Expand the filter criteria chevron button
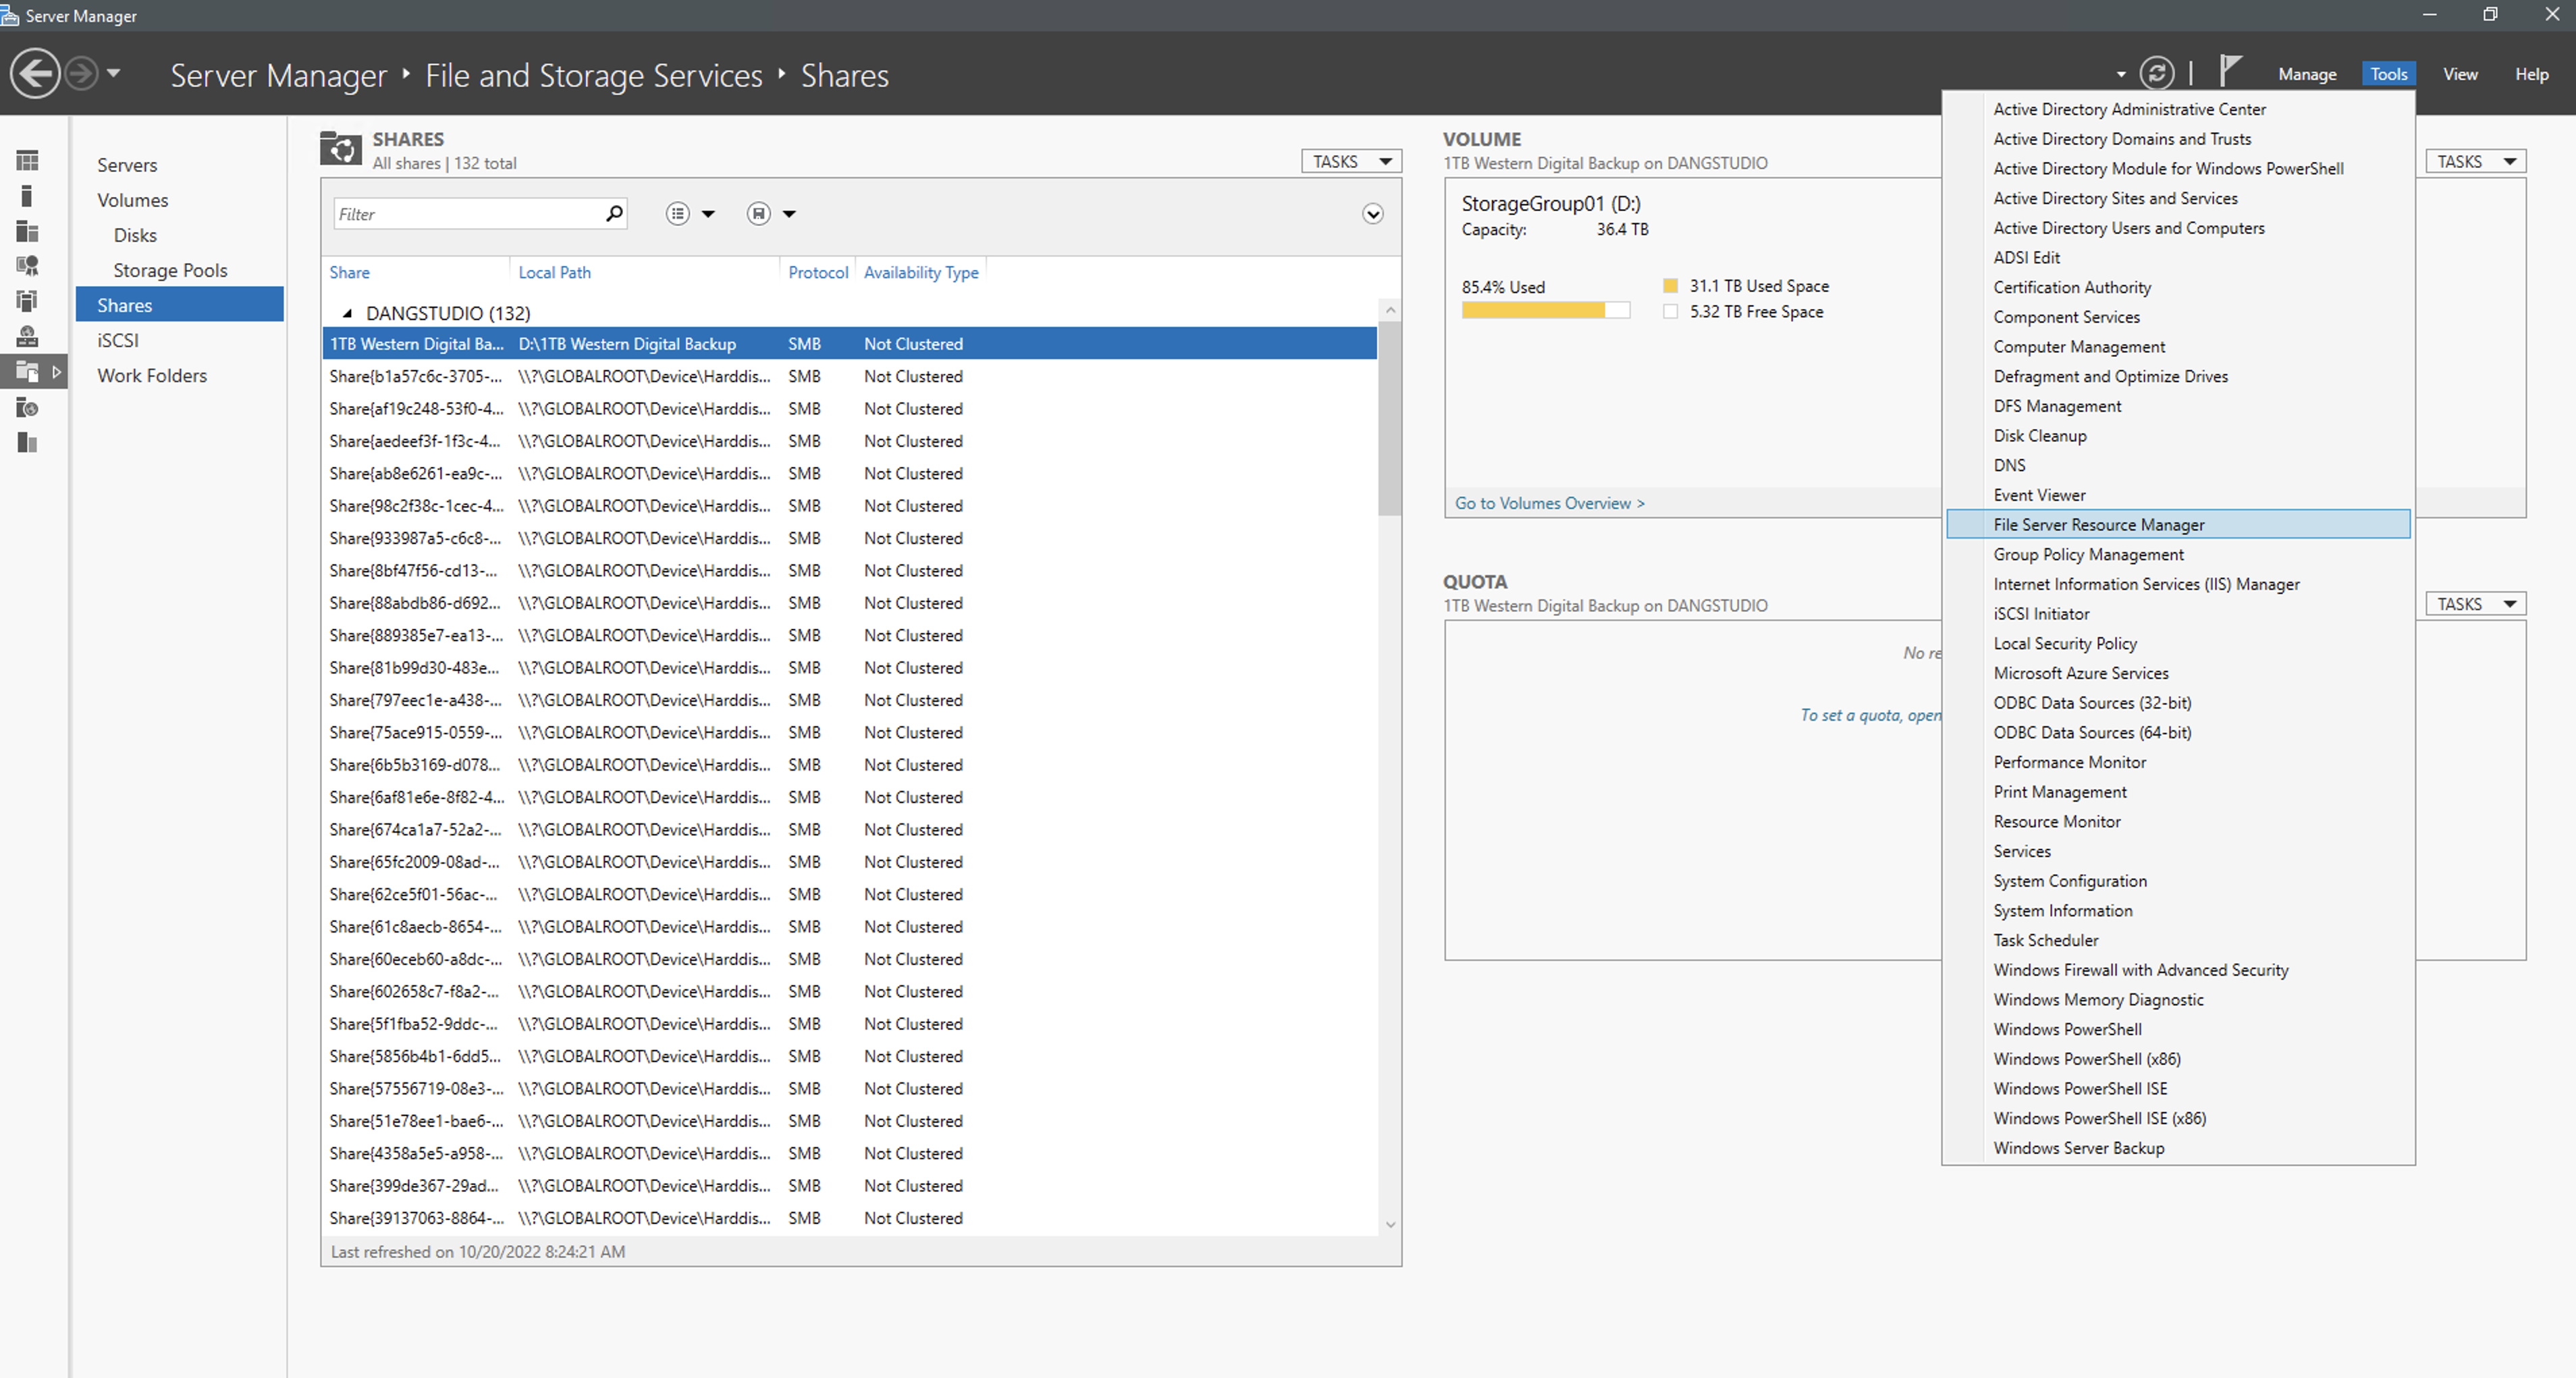The width and height of the screenshot is (2576, 1378). click(1373, 213)
